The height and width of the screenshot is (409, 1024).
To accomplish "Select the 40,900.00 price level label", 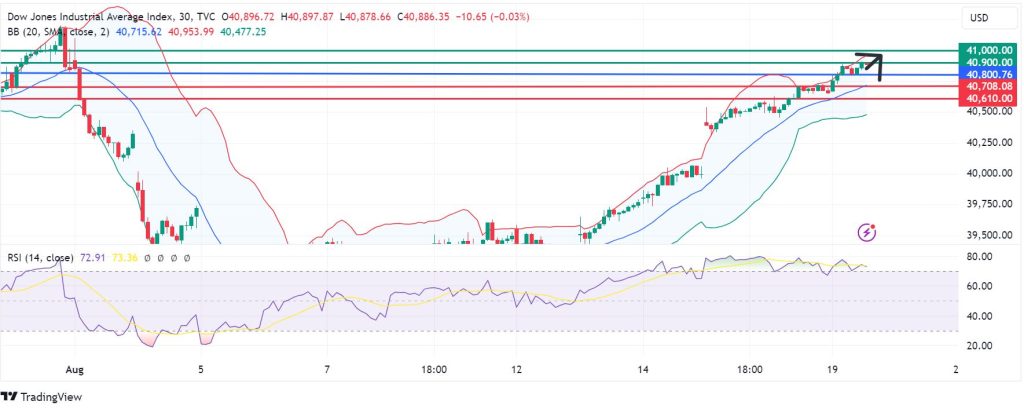I will pyautogui.click(x=989, y=62).
